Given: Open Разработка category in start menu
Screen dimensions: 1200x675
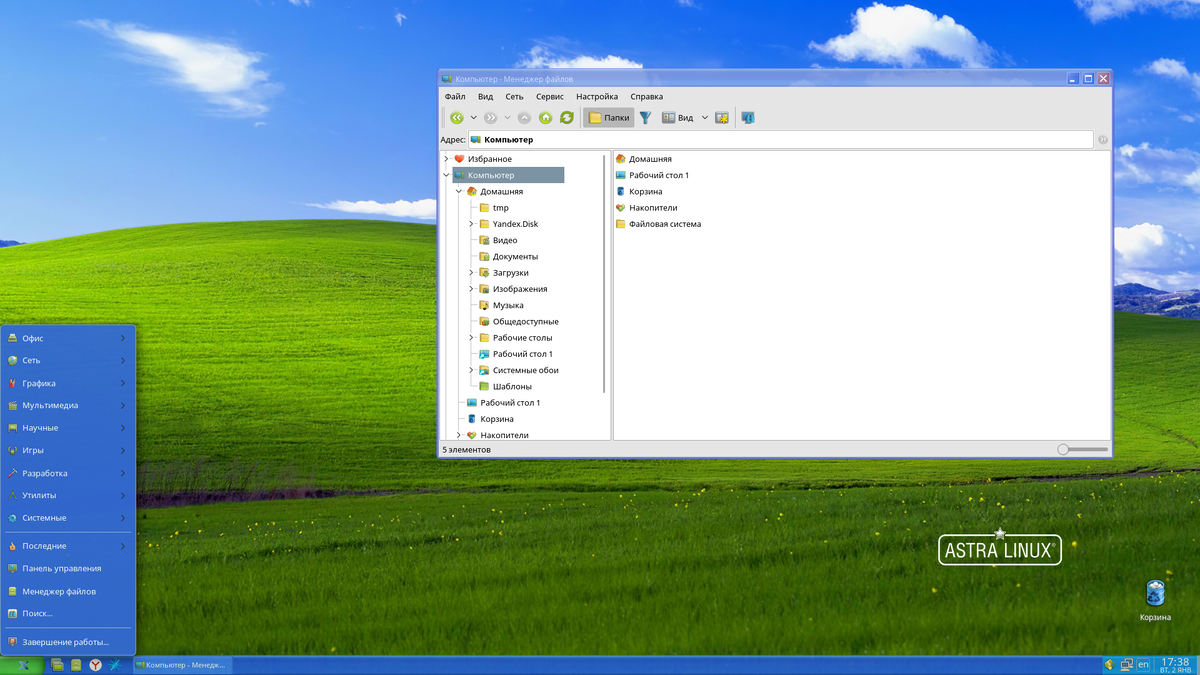Looking at the screenshot, I should 67,473.
